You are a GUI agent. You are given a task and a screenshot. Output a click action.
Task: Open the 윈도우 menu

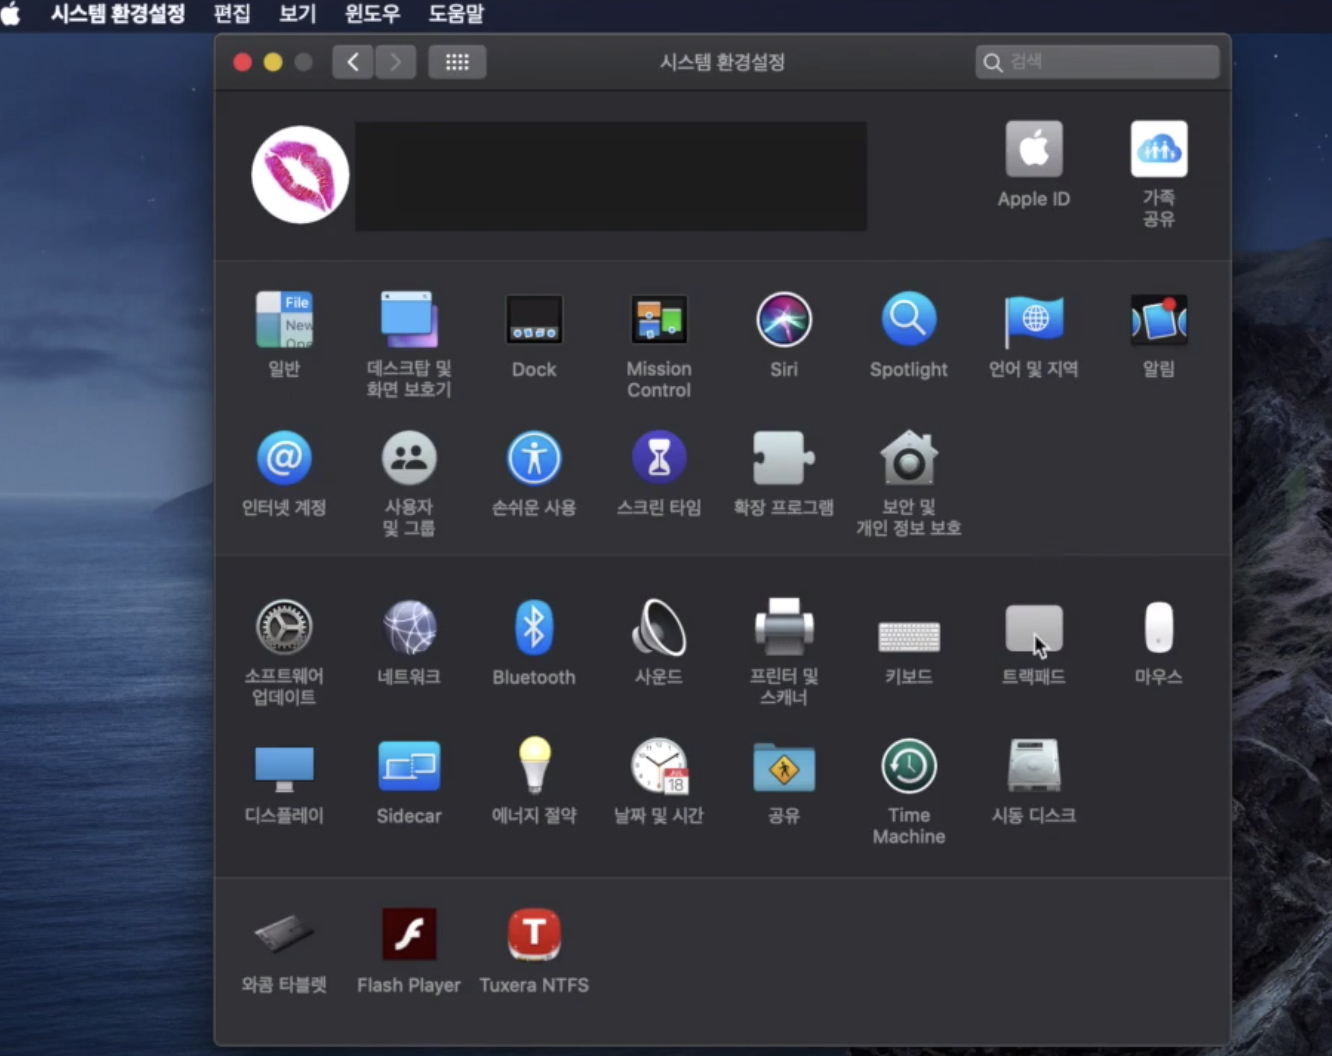[372, 14]
